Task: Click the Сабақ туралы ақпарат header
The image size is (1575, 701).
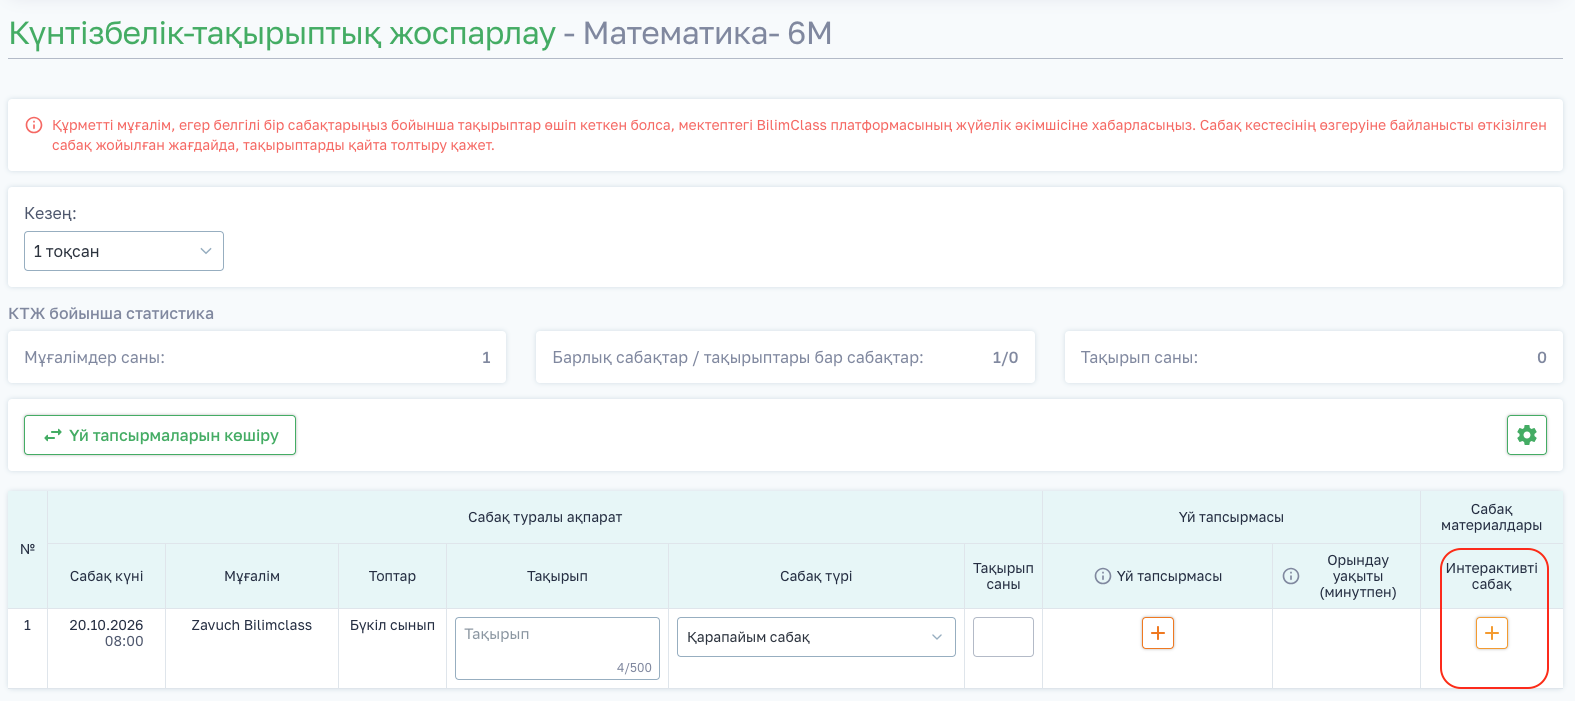Action: click(545, 517)
